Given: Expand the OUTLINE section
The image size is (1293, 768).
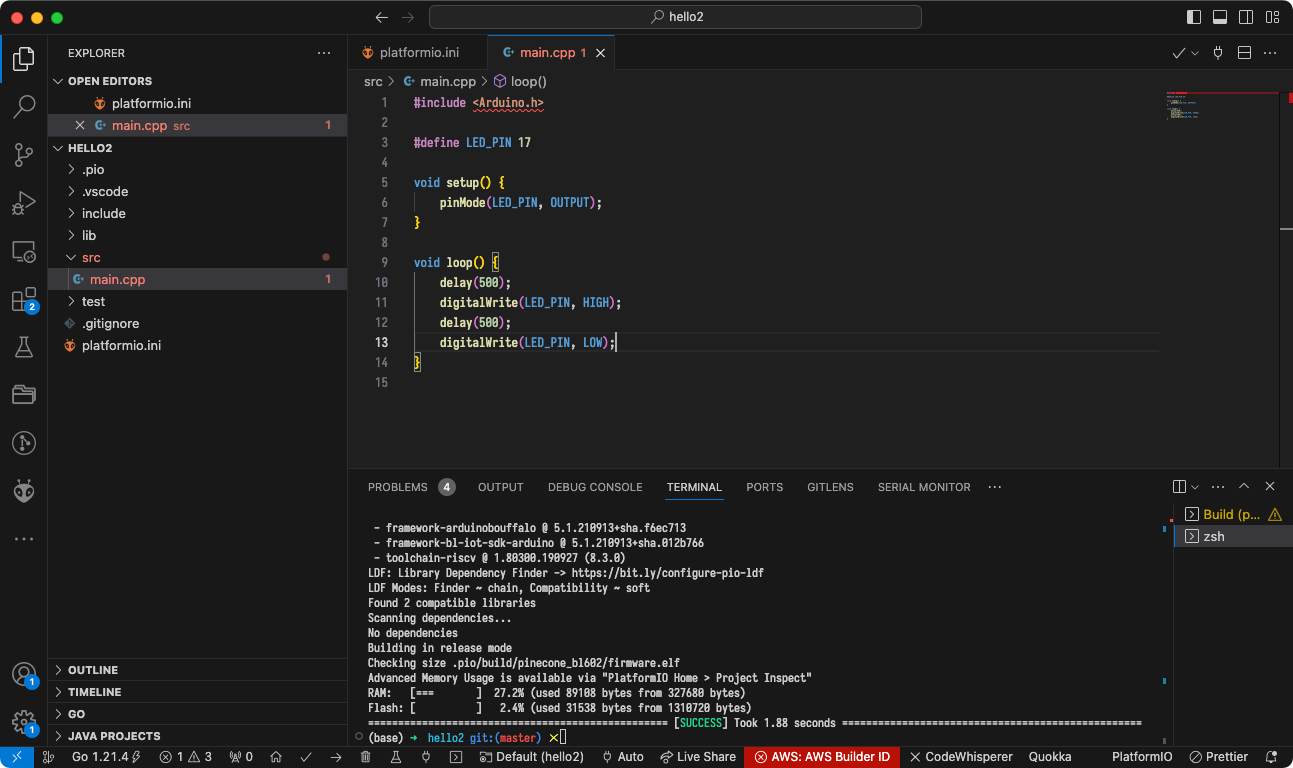Looking at the screenshot, I should pos(197,670).
